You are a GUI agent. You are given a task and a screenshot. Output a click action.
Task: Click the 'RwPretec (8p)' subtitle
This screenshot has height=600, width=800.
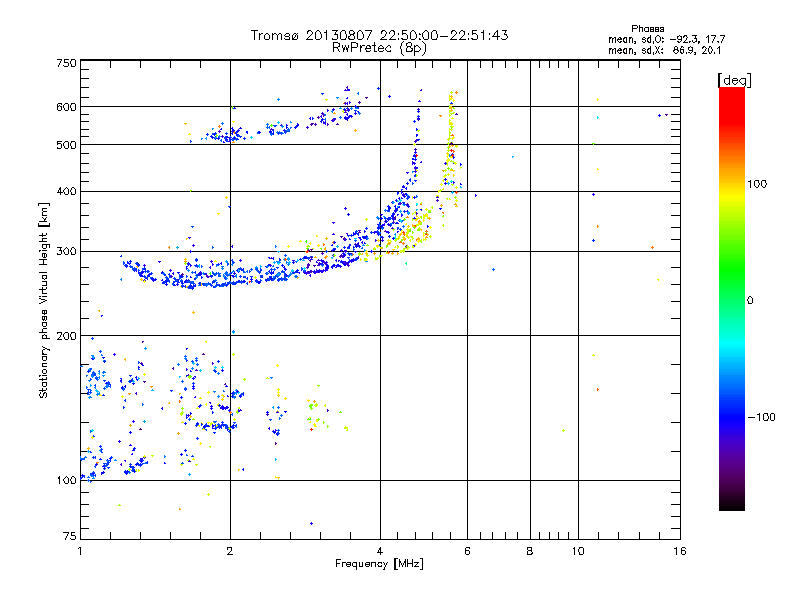379,48
